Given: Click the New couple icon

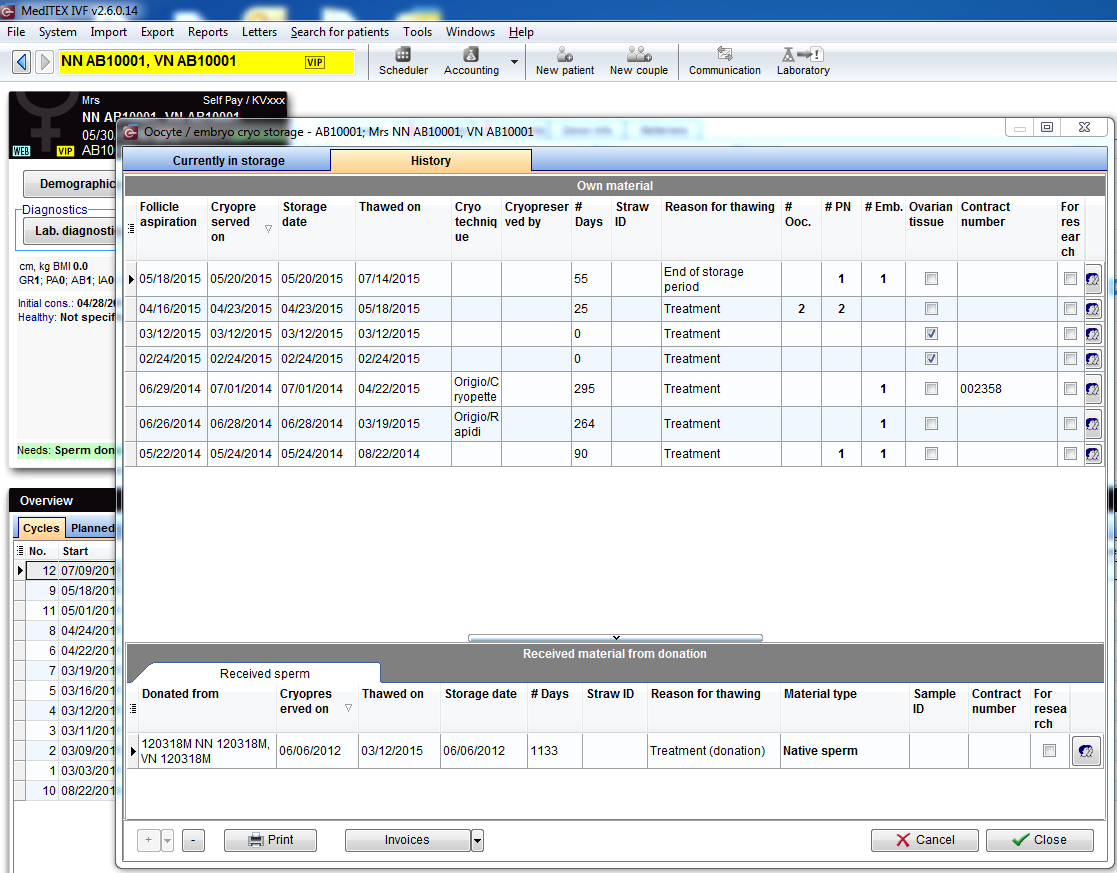Looking at the screenshot, I should coord(639,61).
